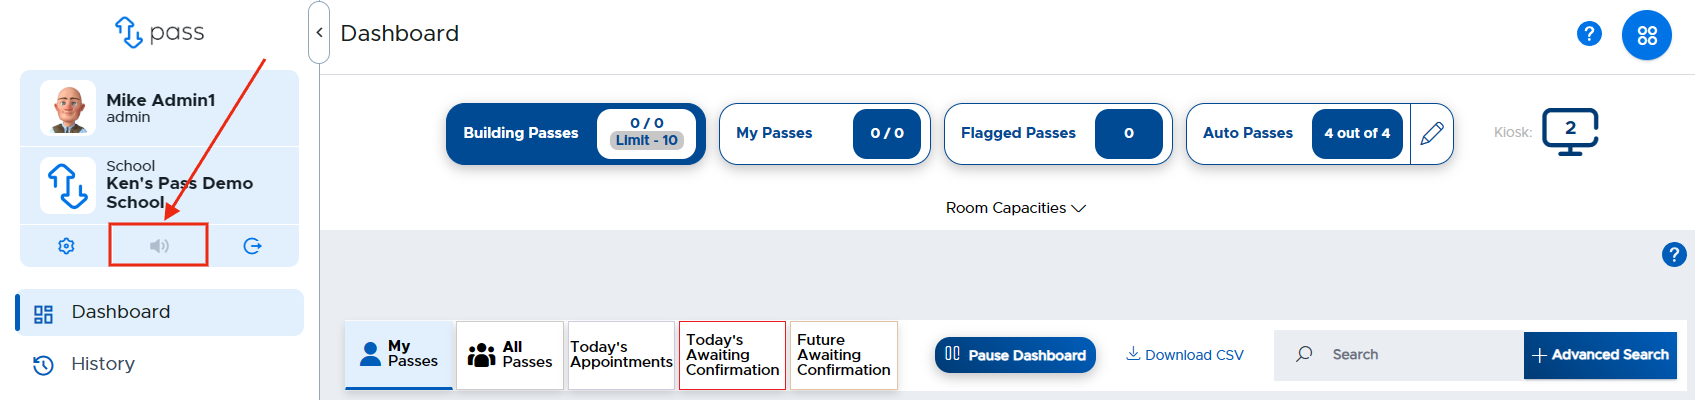1695x400 pixels.
Task: Pause the dashboard updates
Action: coord(1015,355)
